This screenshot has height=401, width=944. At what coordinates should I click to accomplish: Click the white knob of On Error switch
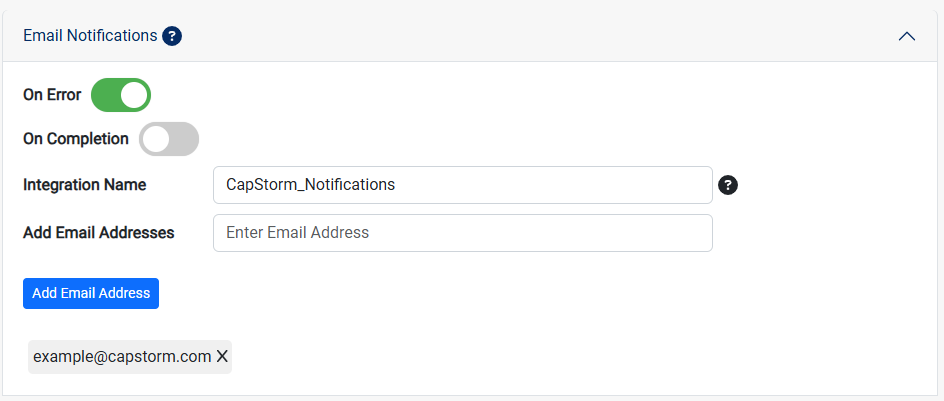tap(134, 95)
